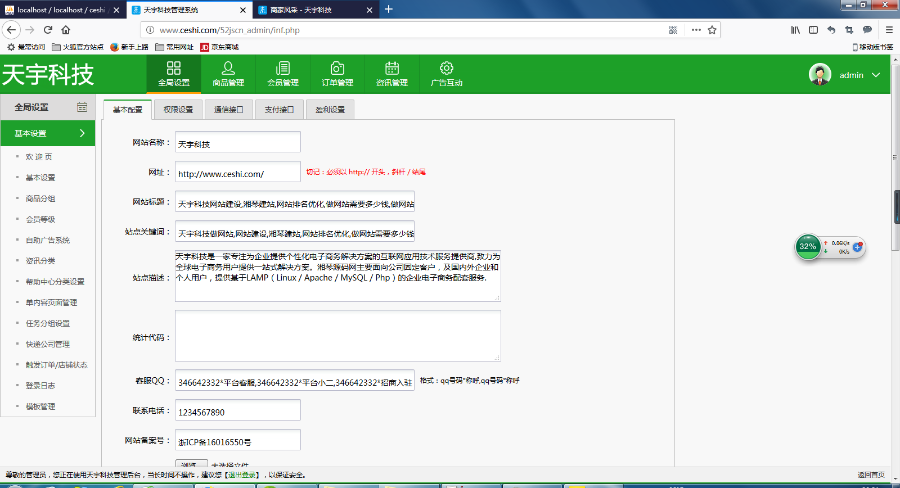This screenshot has height=488, width=900.
Task: Open the 移动版书签 bookmarks button
Action: [x=872, y=47]
